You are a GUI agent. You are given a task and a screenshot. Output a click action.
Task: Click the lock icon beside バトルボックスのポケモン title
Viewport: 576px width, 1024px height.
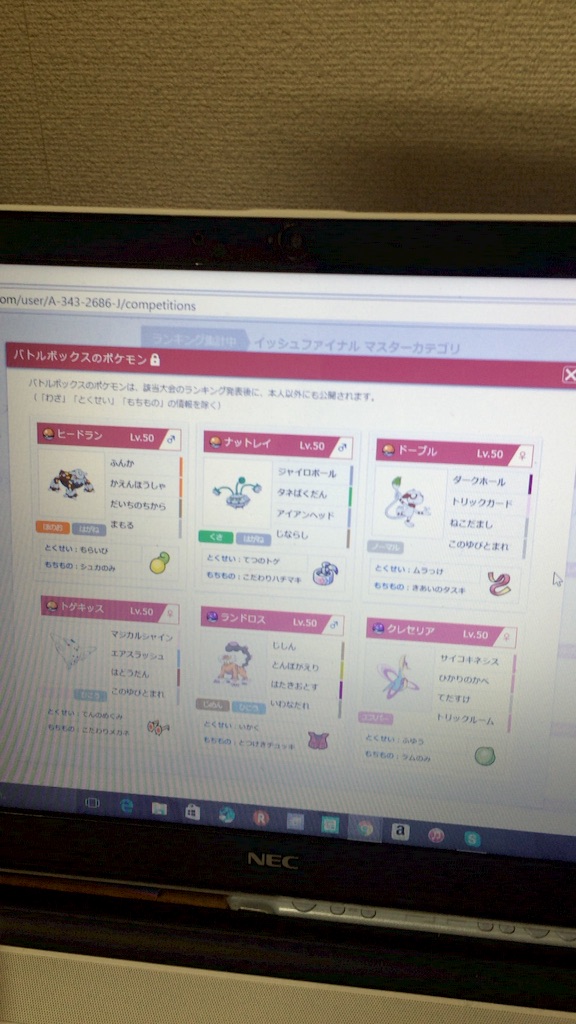(155, 359)
